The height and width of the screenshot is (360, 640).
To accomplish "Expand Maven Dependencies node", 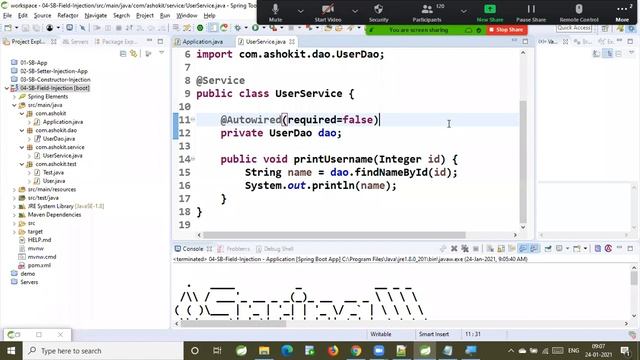I will pos(14,215).
